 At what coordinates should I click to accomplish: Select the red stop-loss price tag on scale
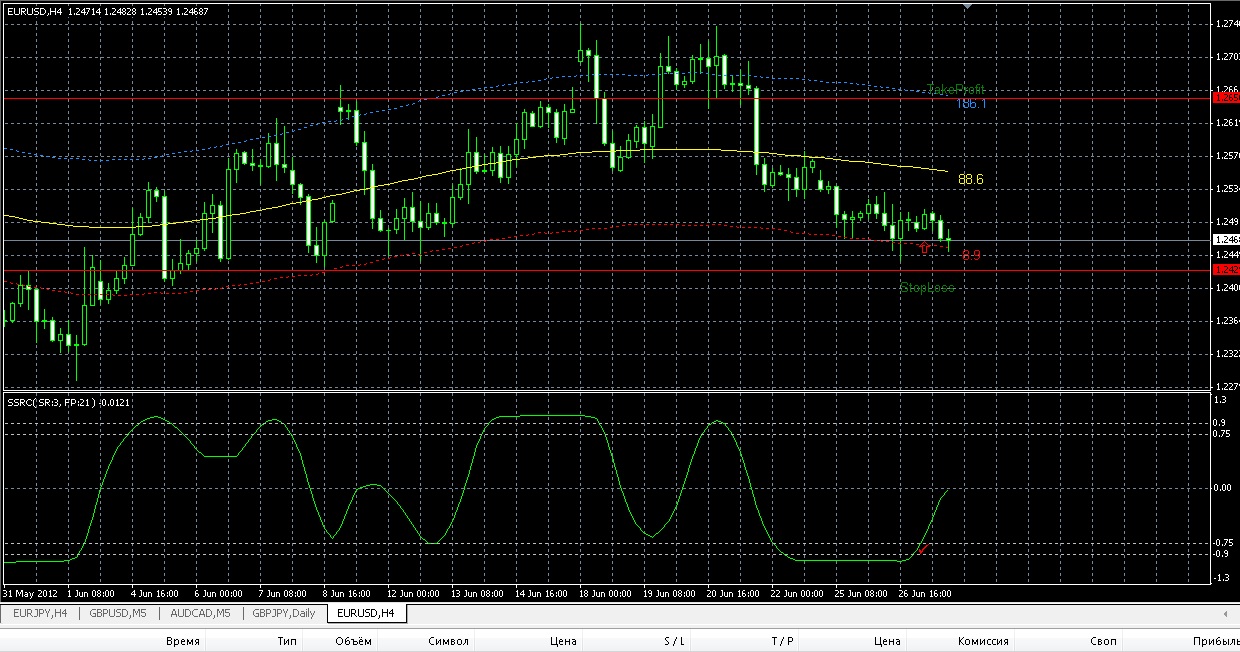click(x=1226, y=270)
